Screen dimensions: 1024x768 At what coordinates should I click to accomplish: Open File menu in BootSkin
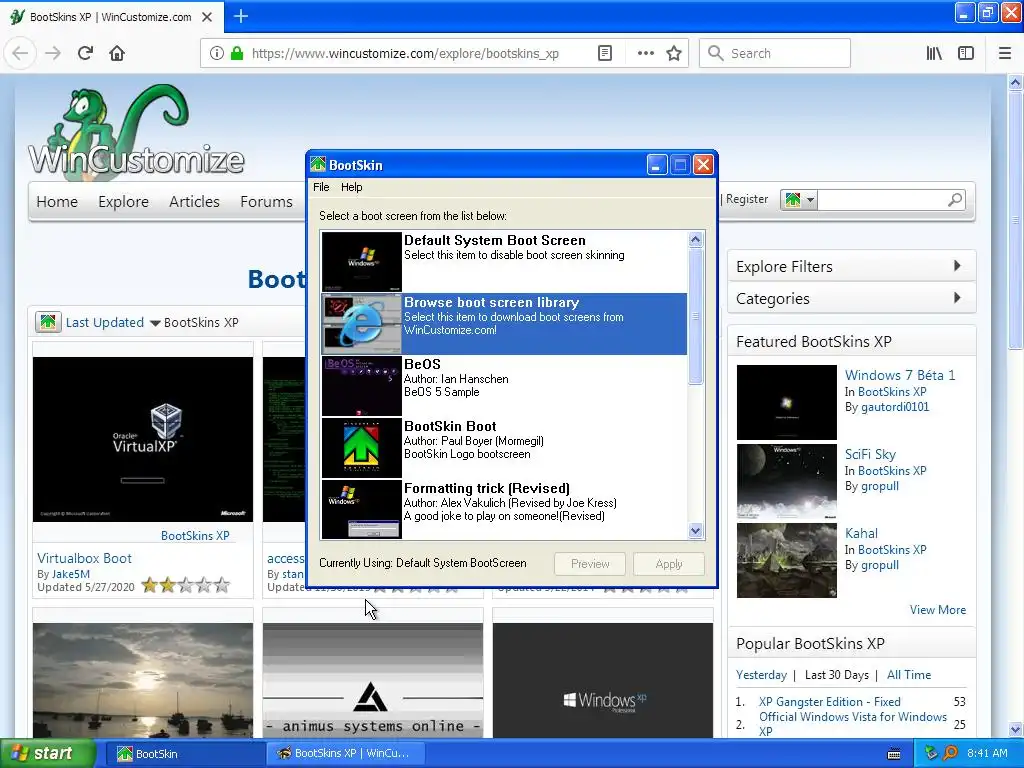pyautogui.click(x=321, y=187)
